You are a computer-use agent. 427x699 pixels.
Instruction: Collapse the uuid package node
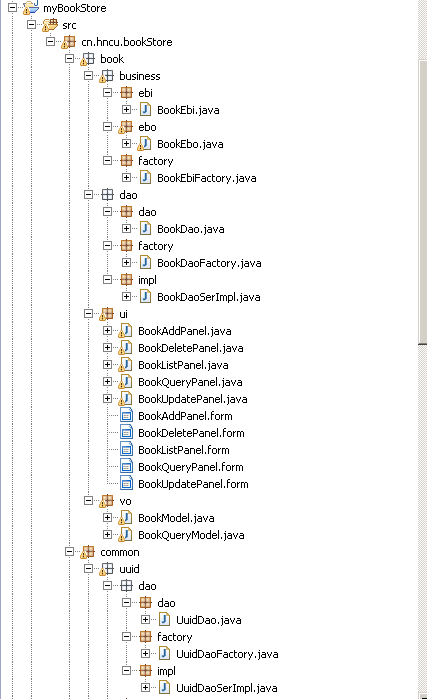88,568
